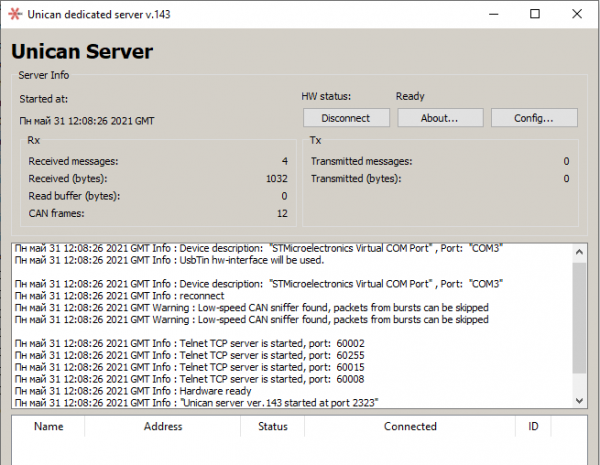This screenshot has height=465, width=600.
Task: Minimize the Unican server window
Action: pos(494,14)
